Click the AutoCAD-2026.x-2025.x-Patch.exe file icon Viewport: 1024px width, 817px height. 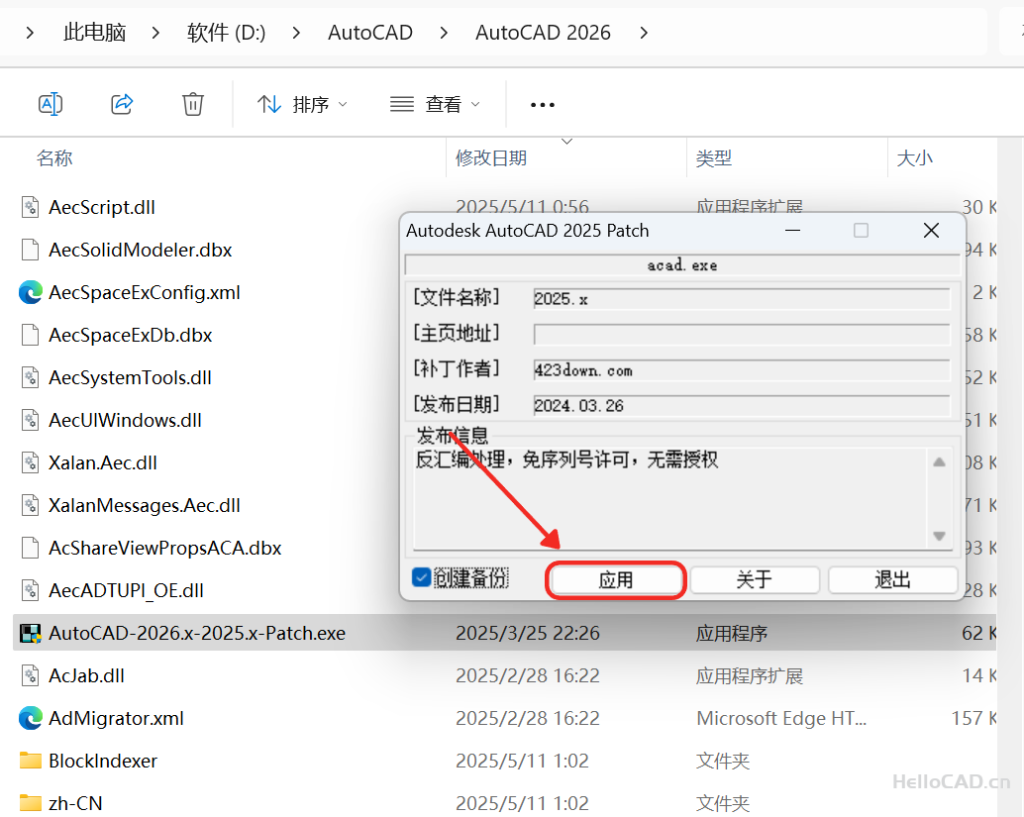click(31, 633)
